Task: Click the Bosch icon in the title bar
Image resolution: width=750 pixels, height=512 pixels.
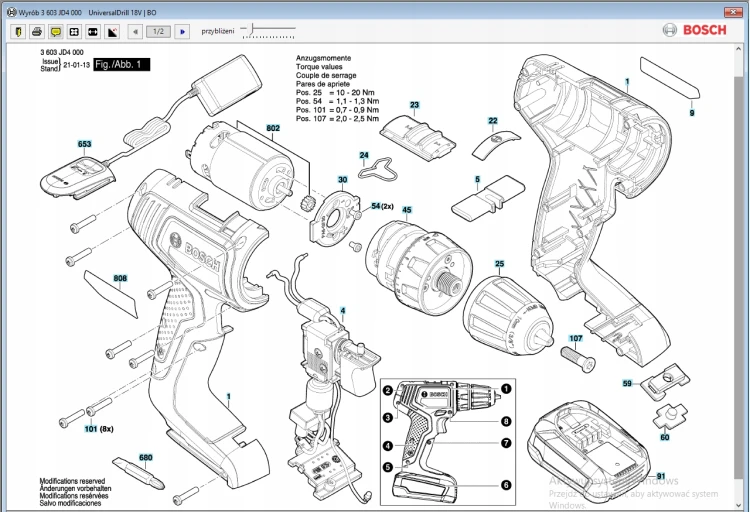Action: [x=11, y=12]
